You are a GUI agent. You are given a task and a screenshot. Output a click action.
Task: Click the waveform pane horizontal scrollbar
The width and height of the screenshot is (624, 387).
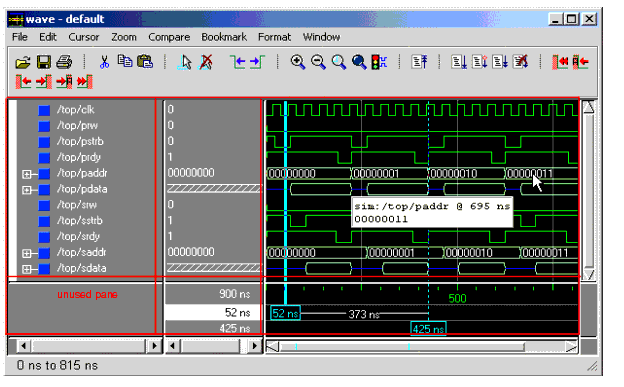click(x=422, y=347)
